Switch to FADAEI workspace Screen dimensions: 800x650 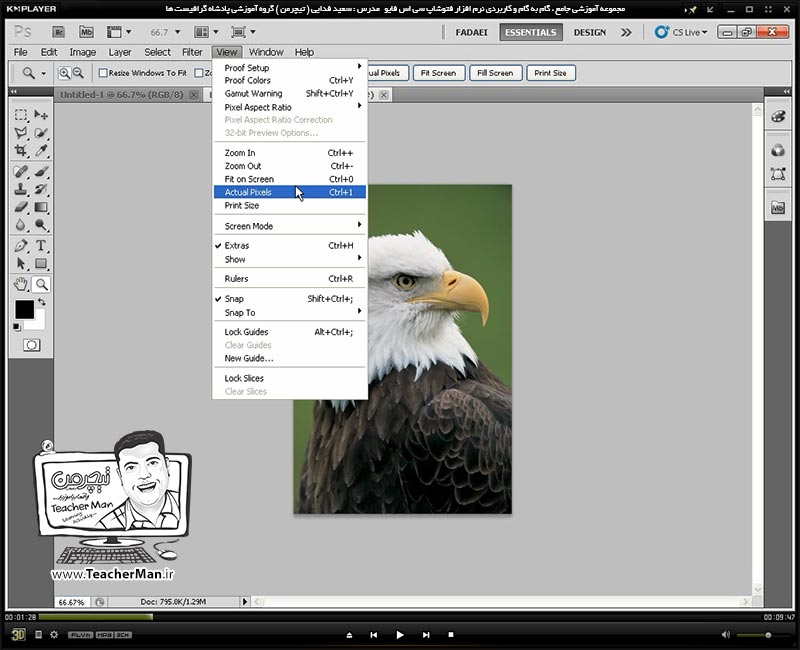point(471,32)
